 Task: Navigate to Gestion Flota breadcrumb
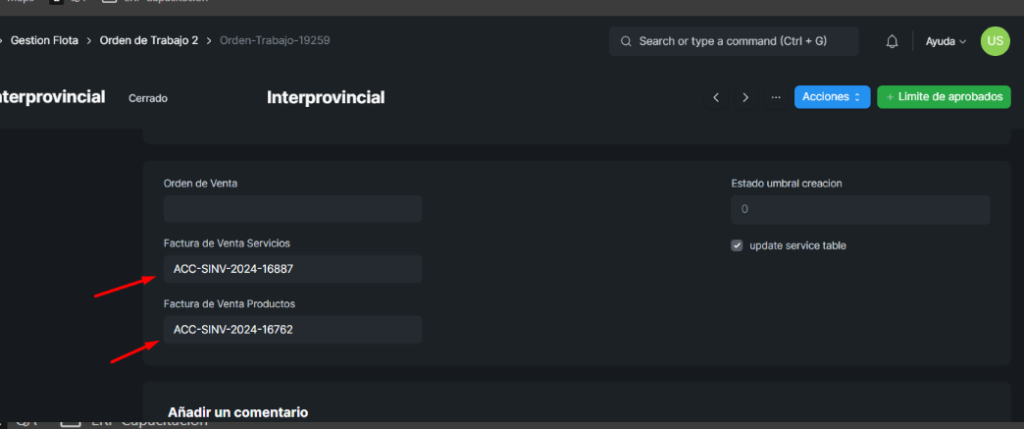point(44,40)
